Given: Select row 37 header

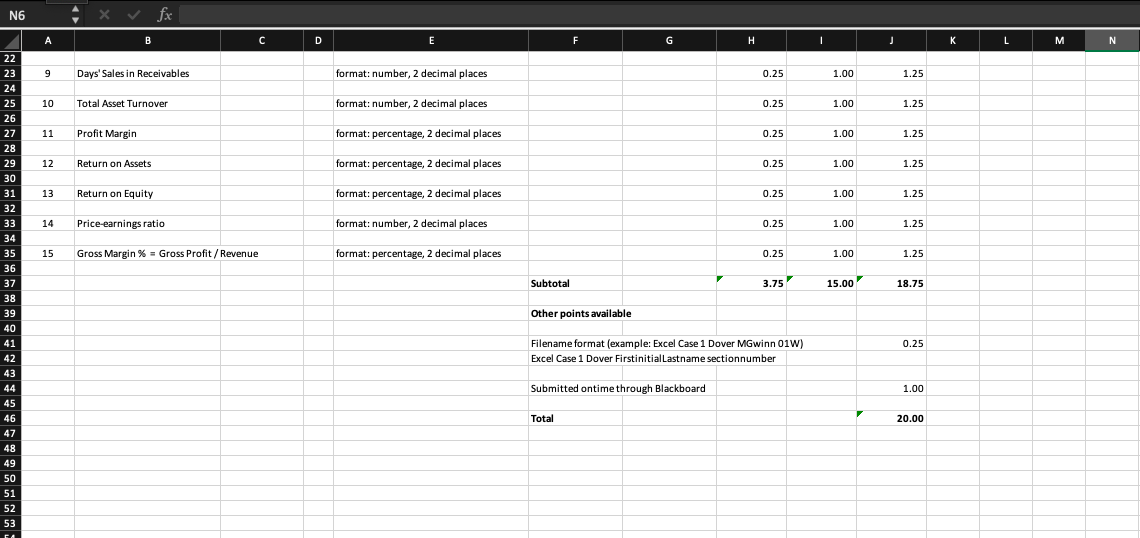Looking at the screenshot, I should tap(10, 283).
